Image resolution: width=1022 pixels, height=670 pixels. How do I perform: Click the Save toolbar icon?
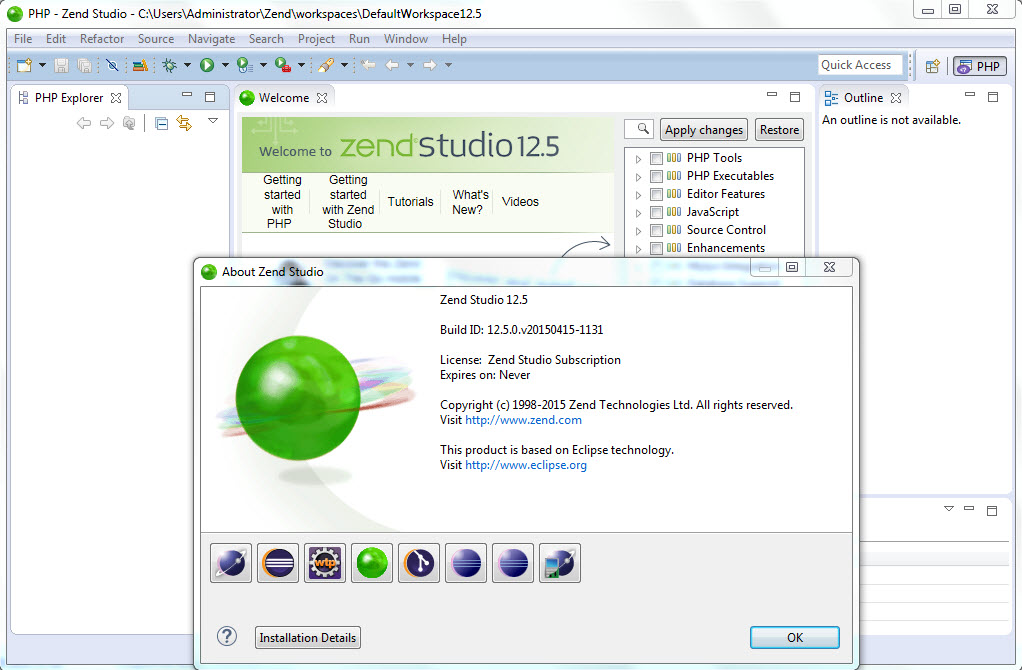(61, 65)
